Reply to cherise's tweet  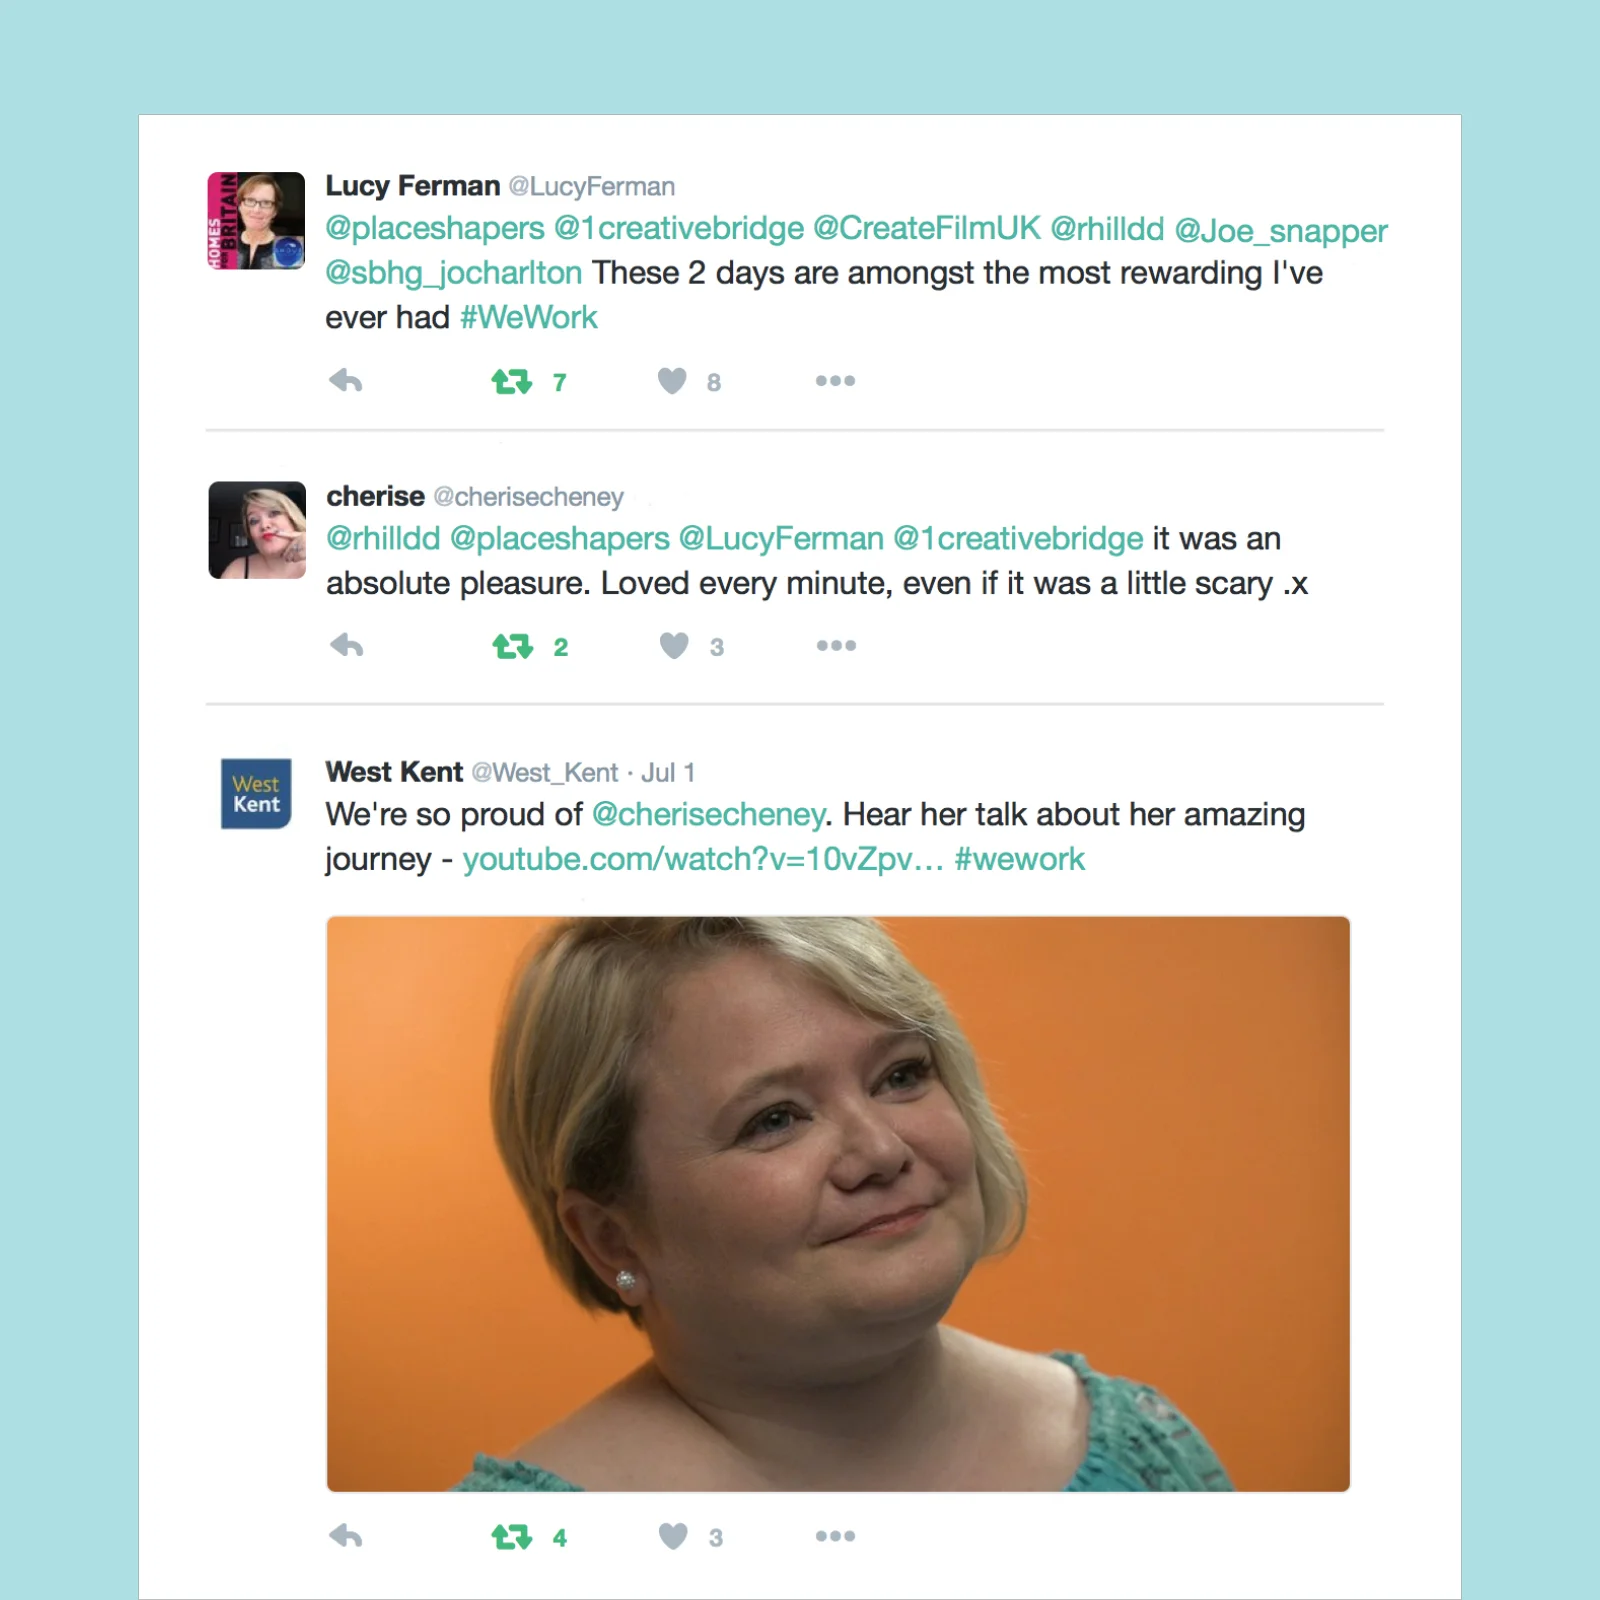pyautogui.click(x=347, y=645)
